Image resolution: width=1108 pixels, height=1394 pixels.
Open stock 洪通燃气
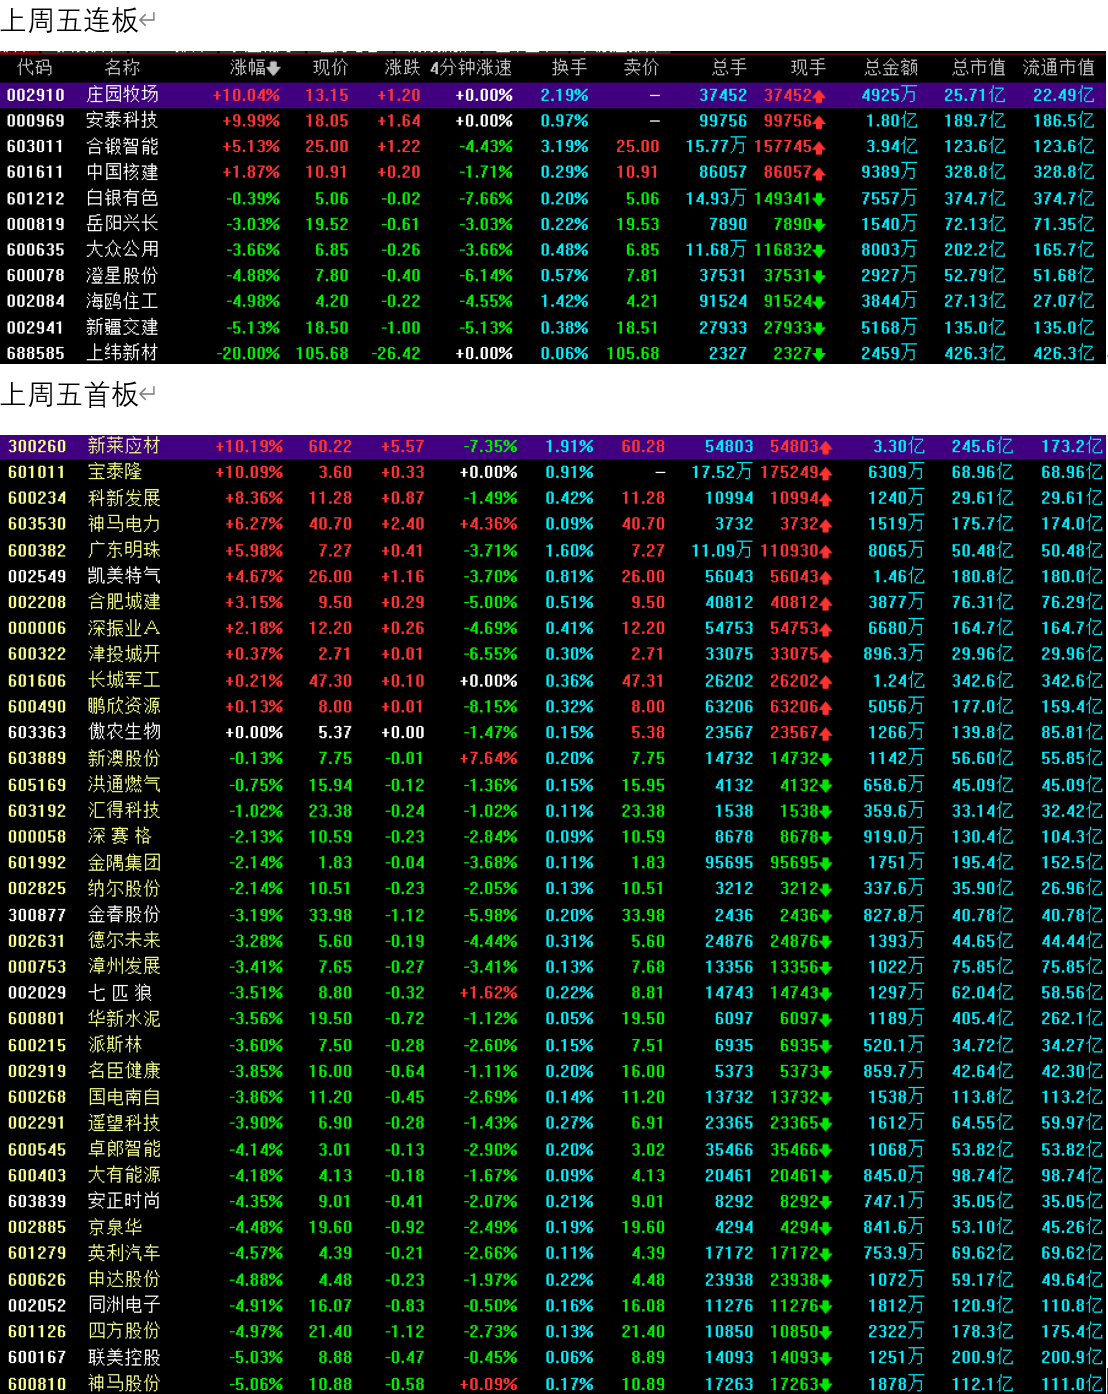click(124, 785)
